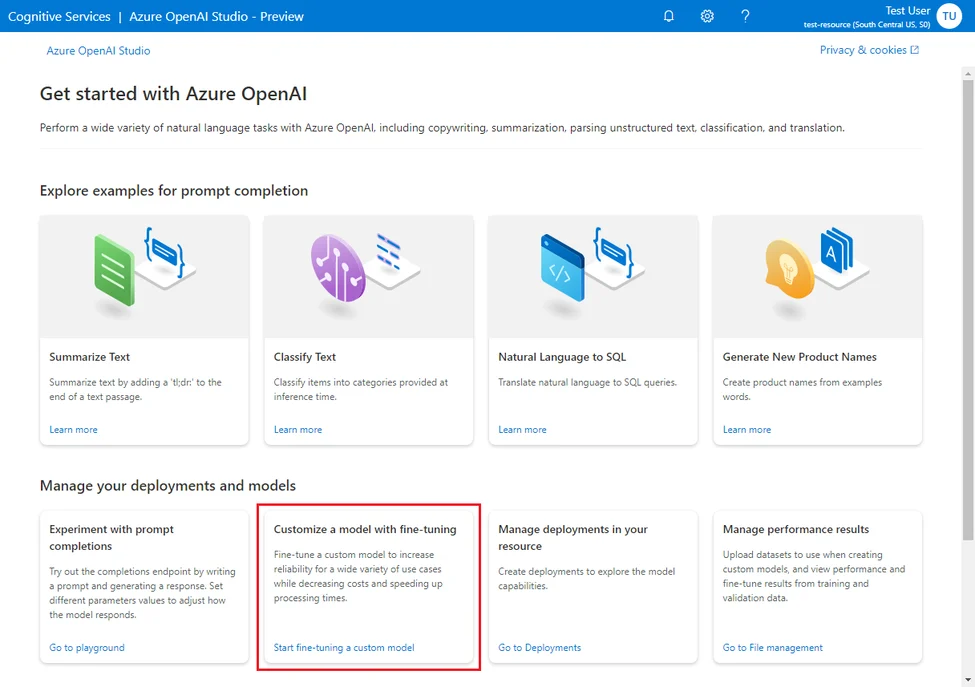
Task: Click the Go to File management link
Action: tap(772, 648)
